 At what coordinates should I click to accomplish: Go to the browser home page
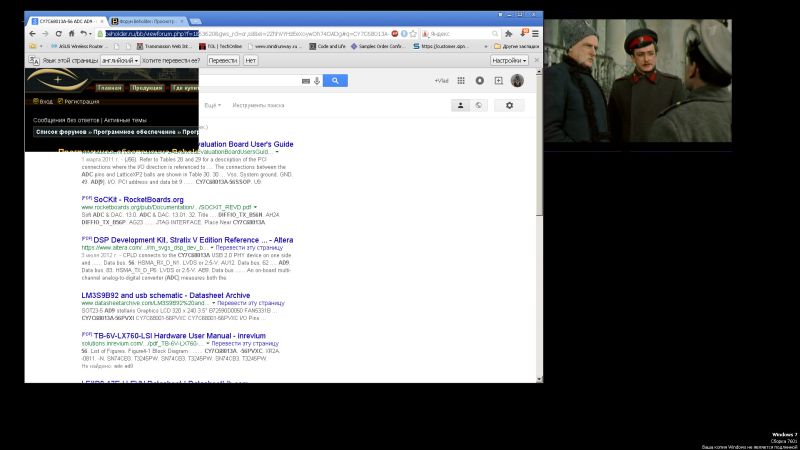71,33
